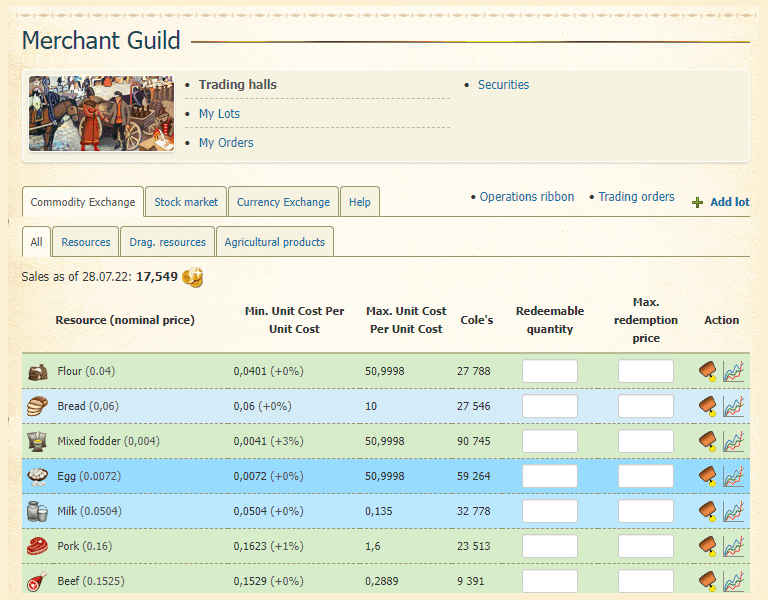
Task: Focus the Max. redemption price field for Pork
Action: pyautogui.click(x=646, y=546)
